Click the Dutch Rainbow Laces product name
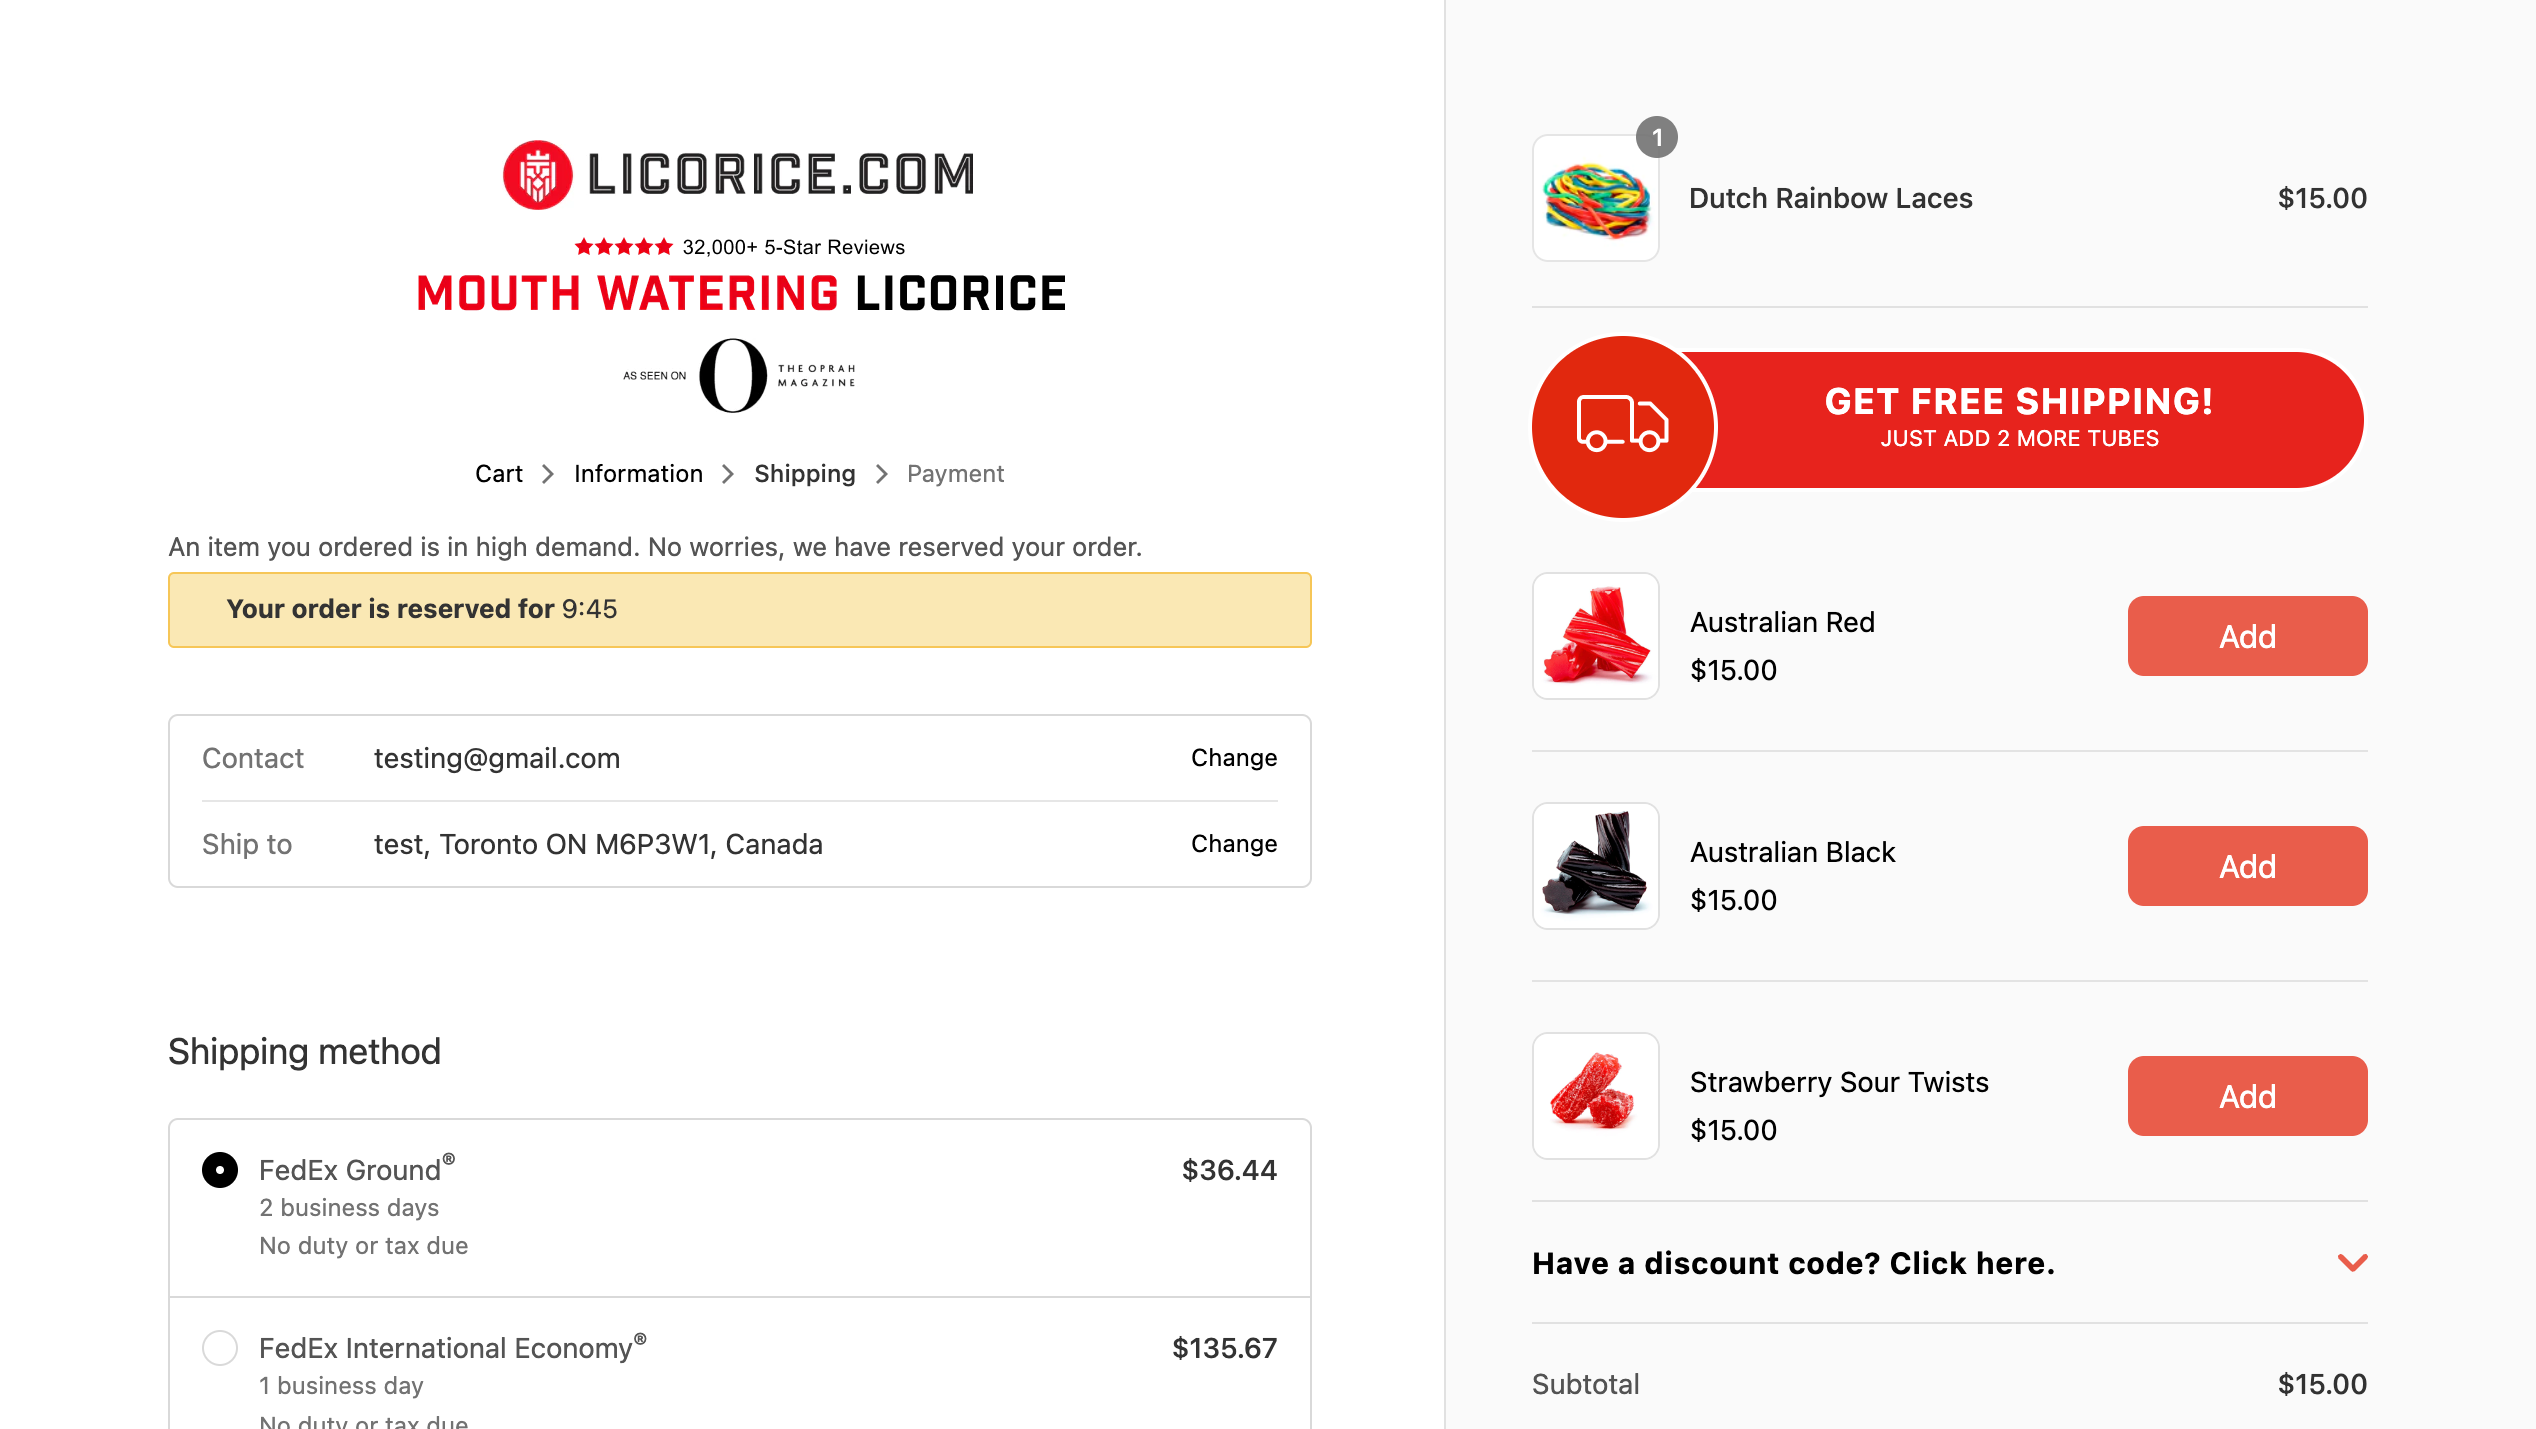Screen dimensions: 2536x1429 point(1830,198)
